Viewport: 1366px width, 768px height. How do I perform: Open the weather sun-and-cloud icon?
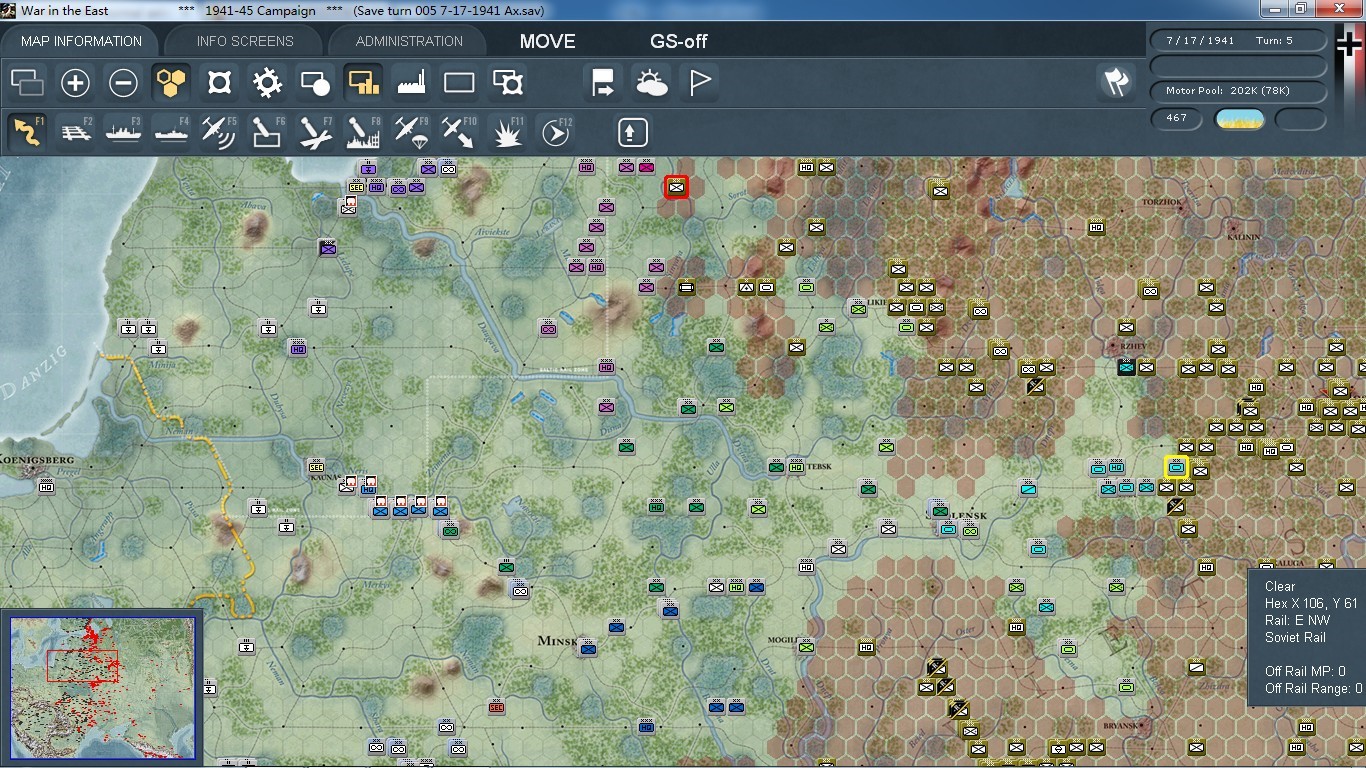[x=651, y=83]
